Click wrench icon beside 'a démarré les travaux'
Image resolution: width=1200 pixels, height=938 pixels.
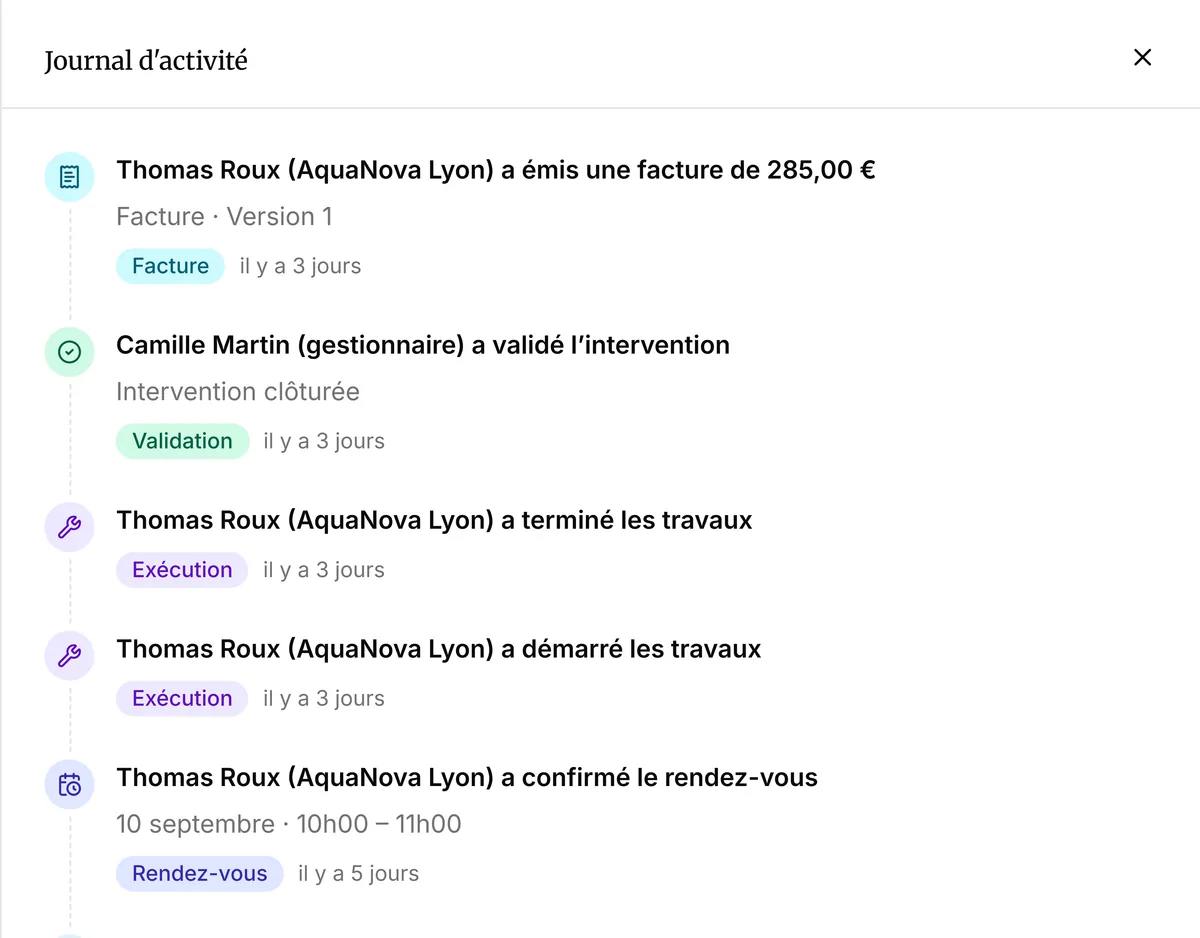pyautogui.click(x=69, y=657)
